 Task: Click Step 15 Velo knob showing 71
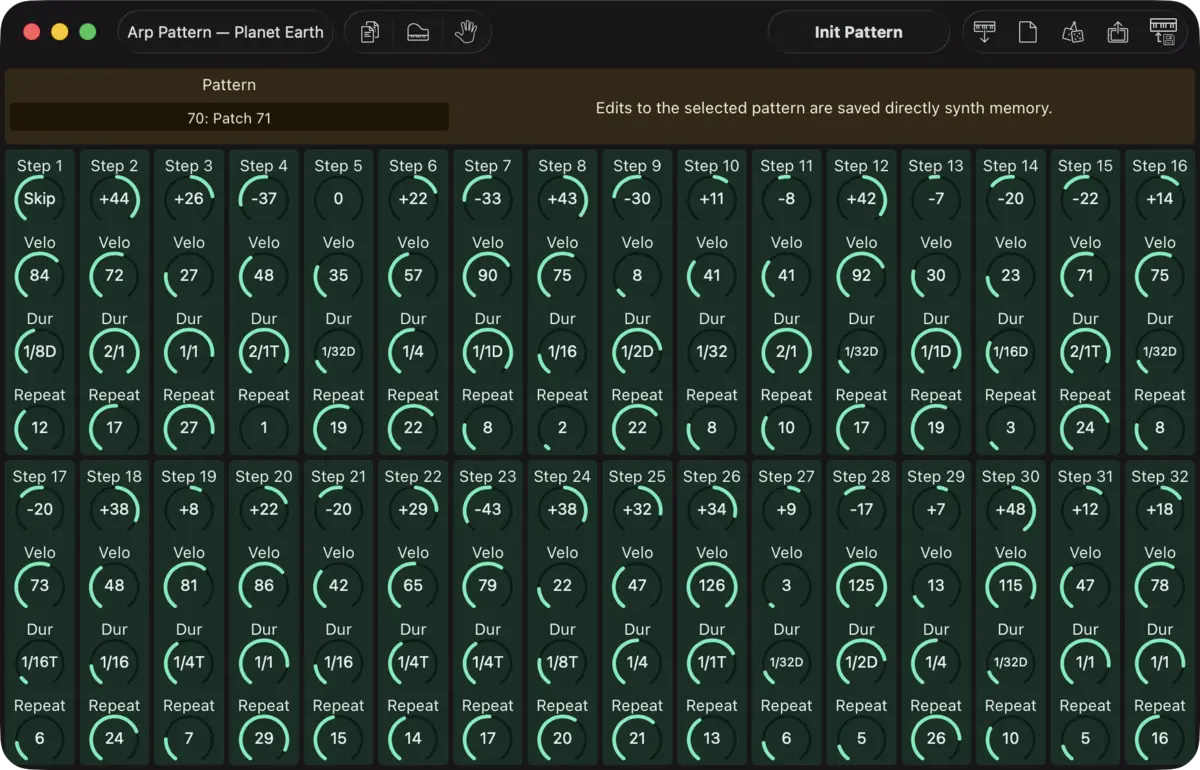[x=1085, y=275]
